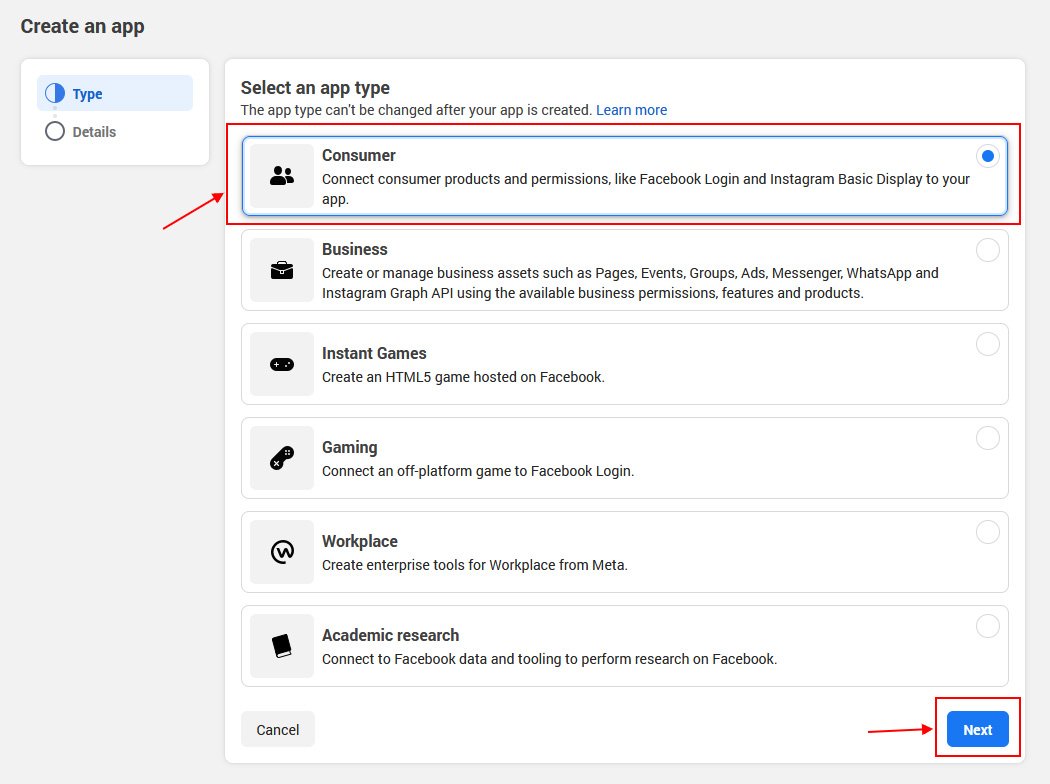Choose the Workplace radio button
This screenshot has width=1050, height=784.
(x=987, y=532)
